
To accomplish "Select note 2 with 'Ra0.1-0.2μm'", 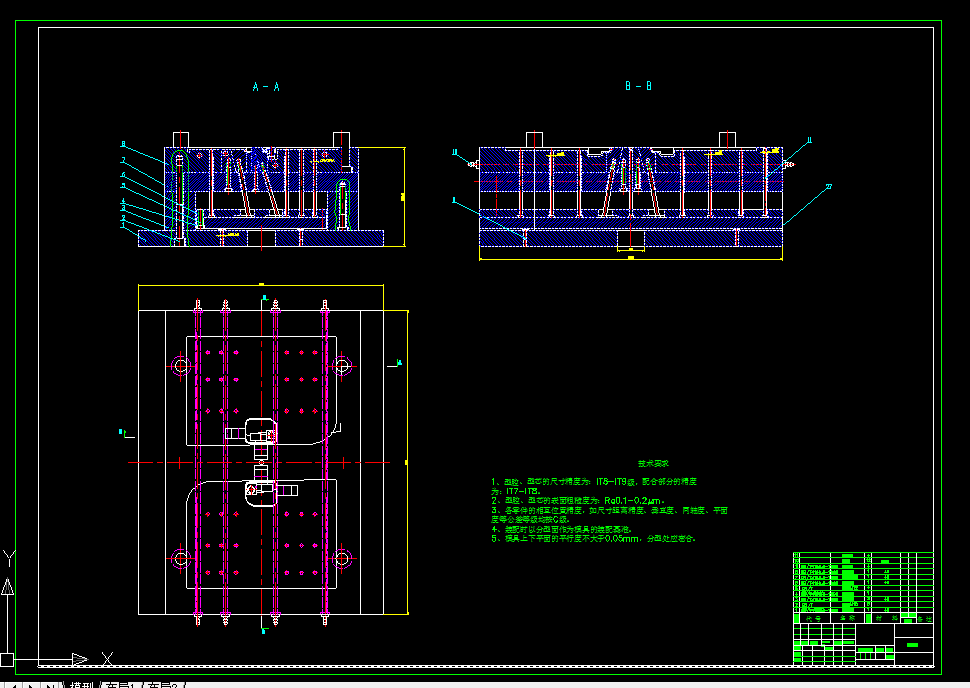I will pos(578,501).
